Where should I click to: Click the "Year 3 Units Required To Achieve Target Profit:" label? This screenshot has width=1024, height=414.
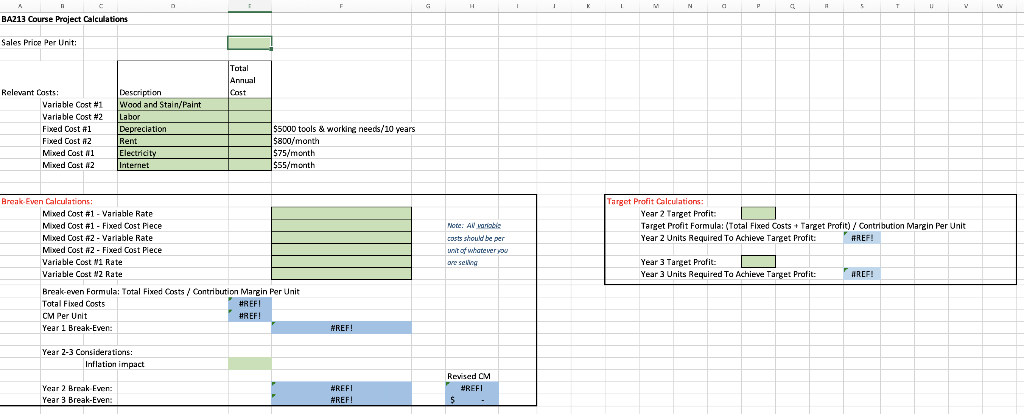[x=728, y=274]
